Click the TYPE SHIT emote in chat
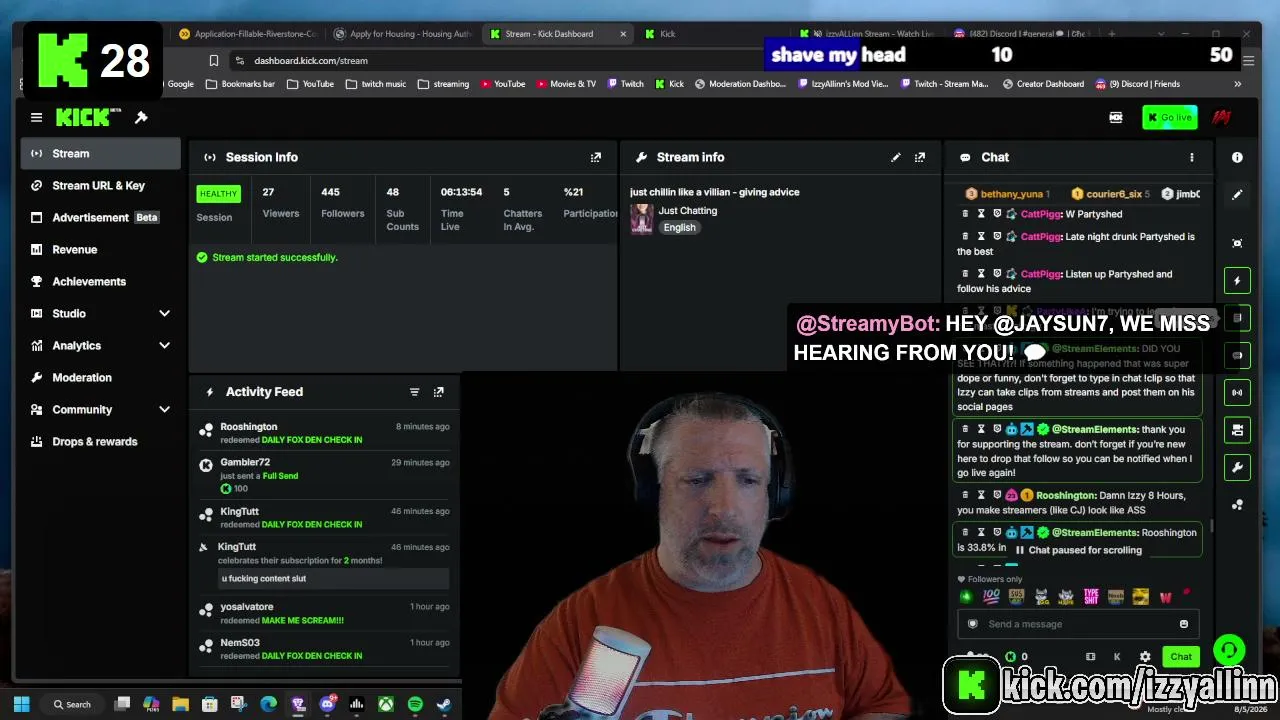Image resolution: width=1280 pixels, height=720 pixels. tap(1091, 597)
